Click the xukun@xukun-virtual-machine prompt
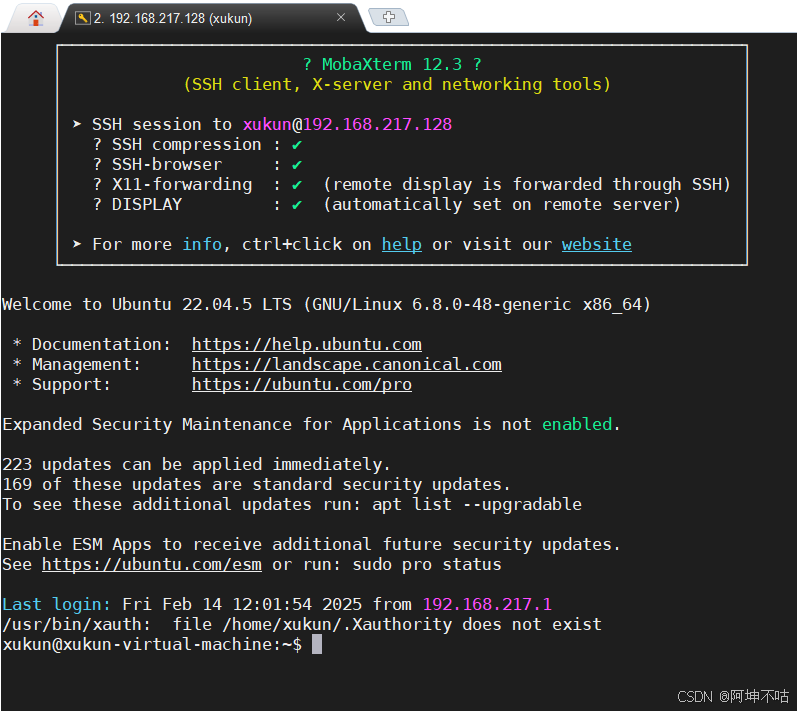797x711 pixels. [152, 644]
